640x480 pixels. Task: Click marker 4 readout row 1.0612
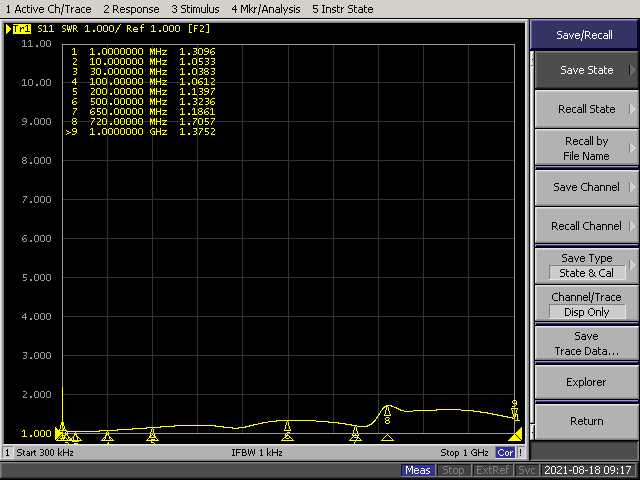[x=143, y=82]
